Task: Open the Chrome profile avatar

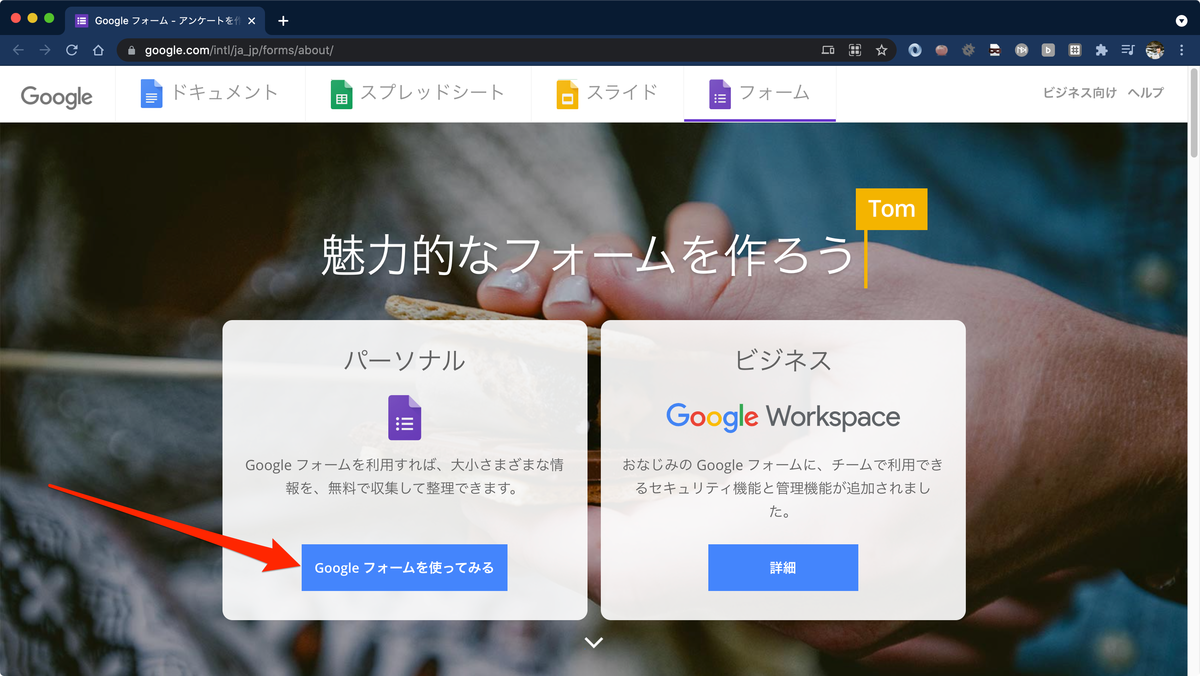Action: pos(1155,49)
